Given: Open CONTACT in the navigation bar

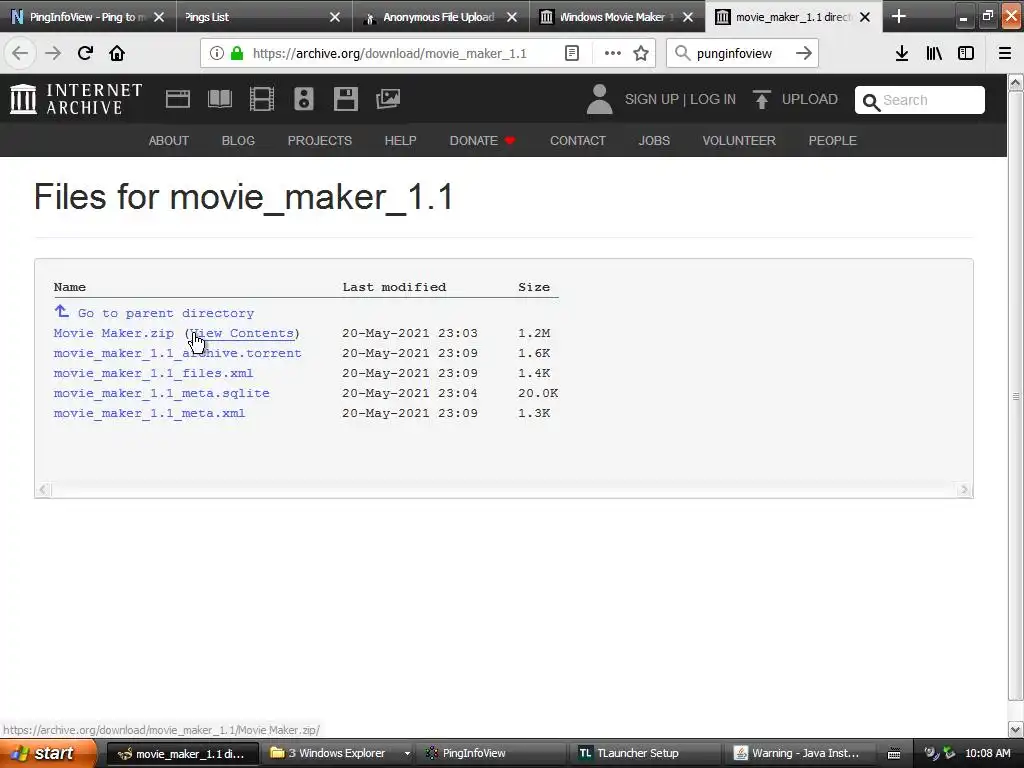Looking at the screenshot, I should coord(578,140).
